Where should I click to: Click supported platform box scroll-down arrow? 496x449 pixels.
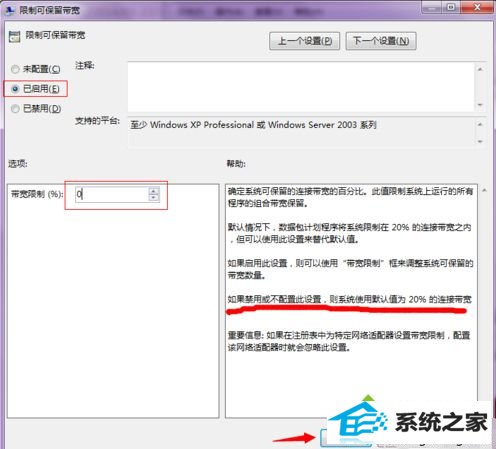480,141
